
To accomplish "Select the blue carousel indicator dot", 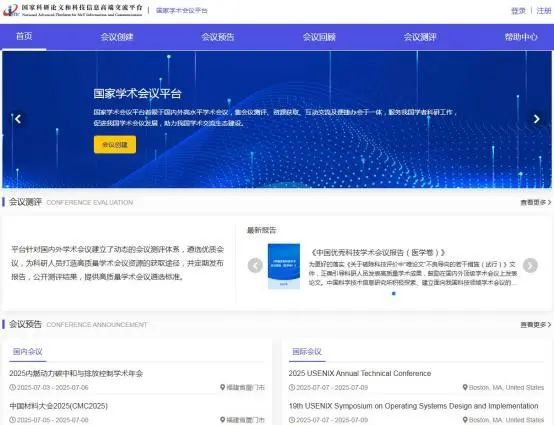I will 394,293.
